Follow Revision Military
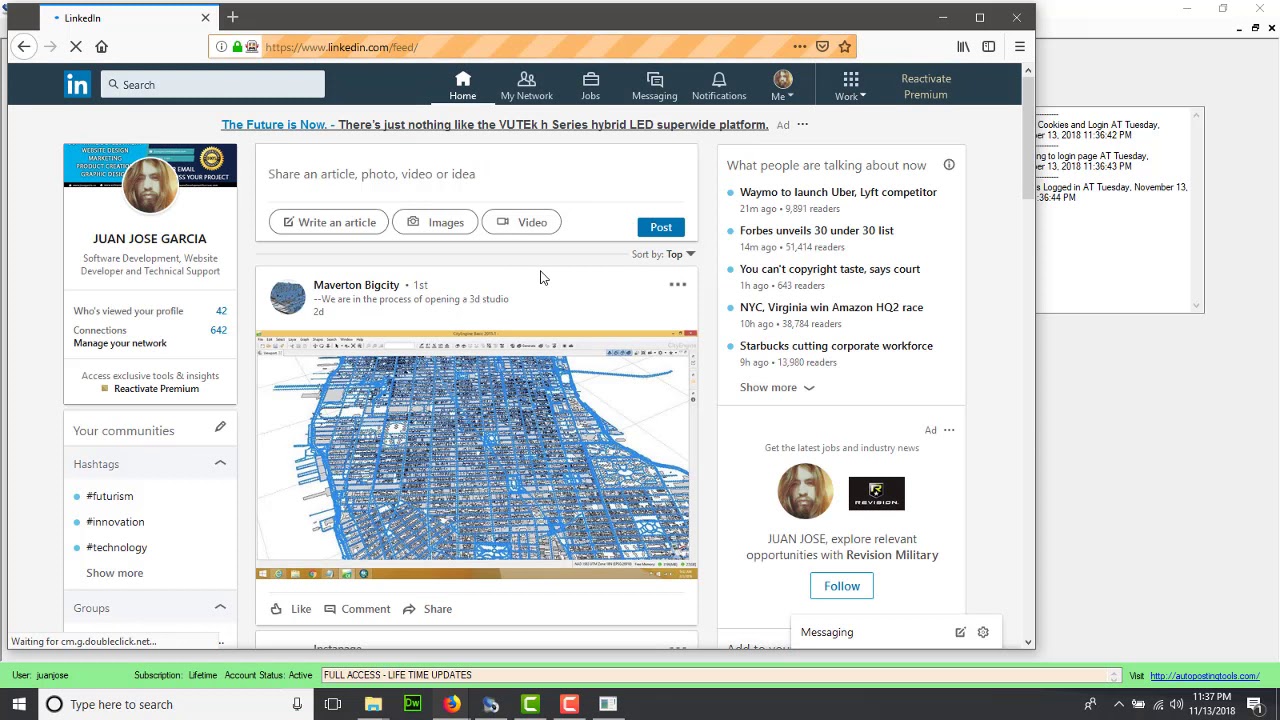The width and height of the screenshot is (1280, 720). [842, 586]
